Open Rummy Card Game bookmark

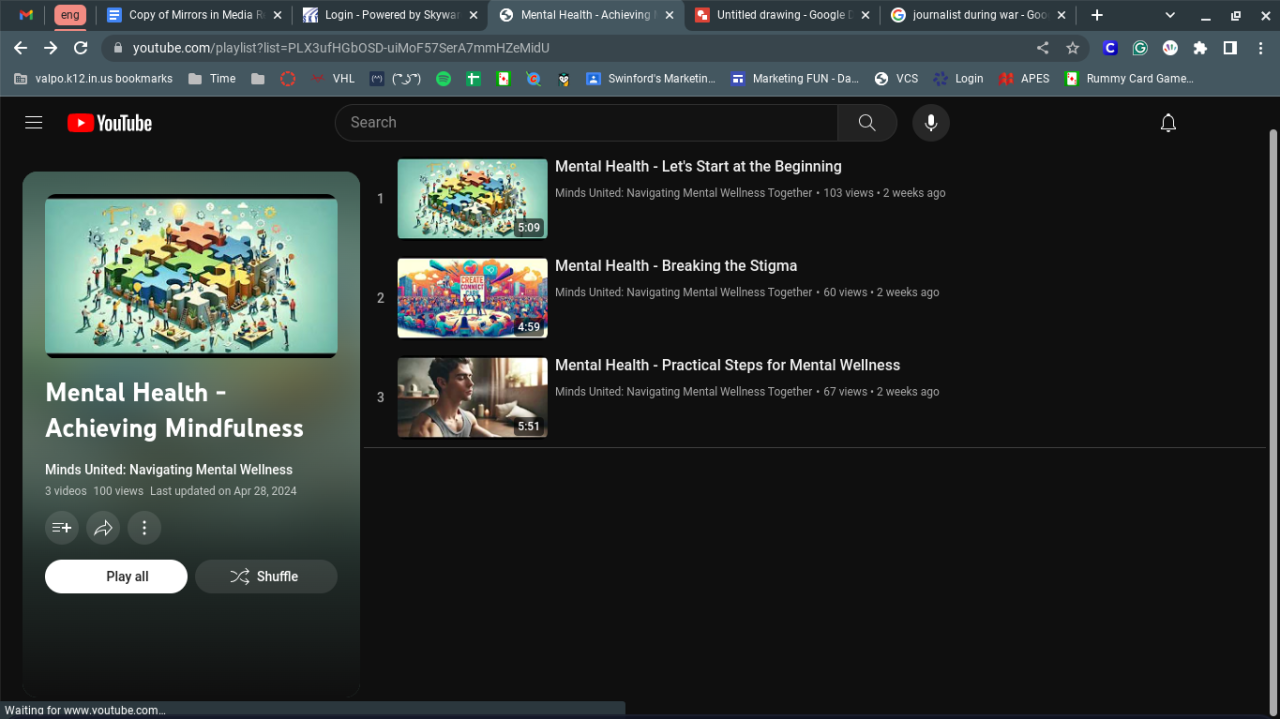point(1129,78)
